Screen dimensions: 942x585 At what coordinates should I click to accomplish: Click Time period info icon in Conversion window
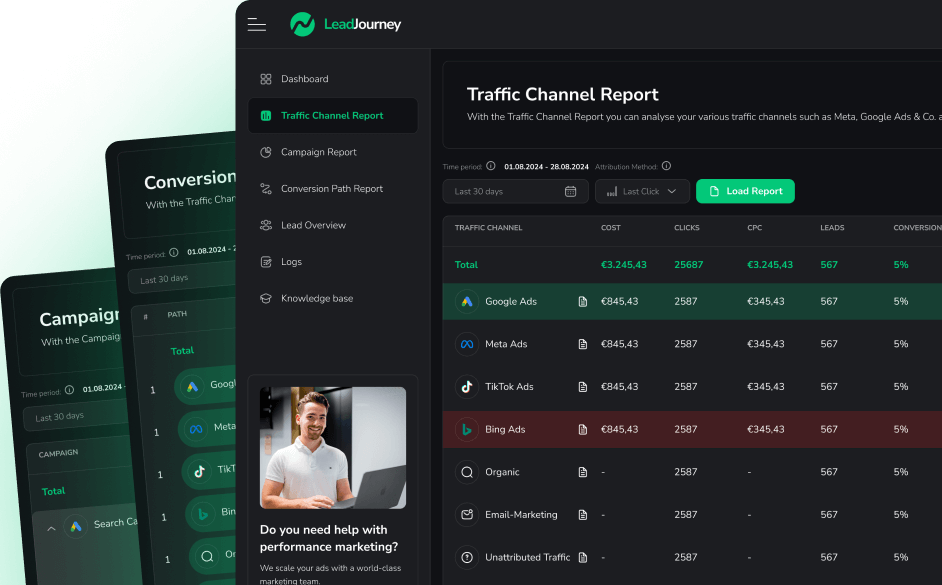click(174, 252)
